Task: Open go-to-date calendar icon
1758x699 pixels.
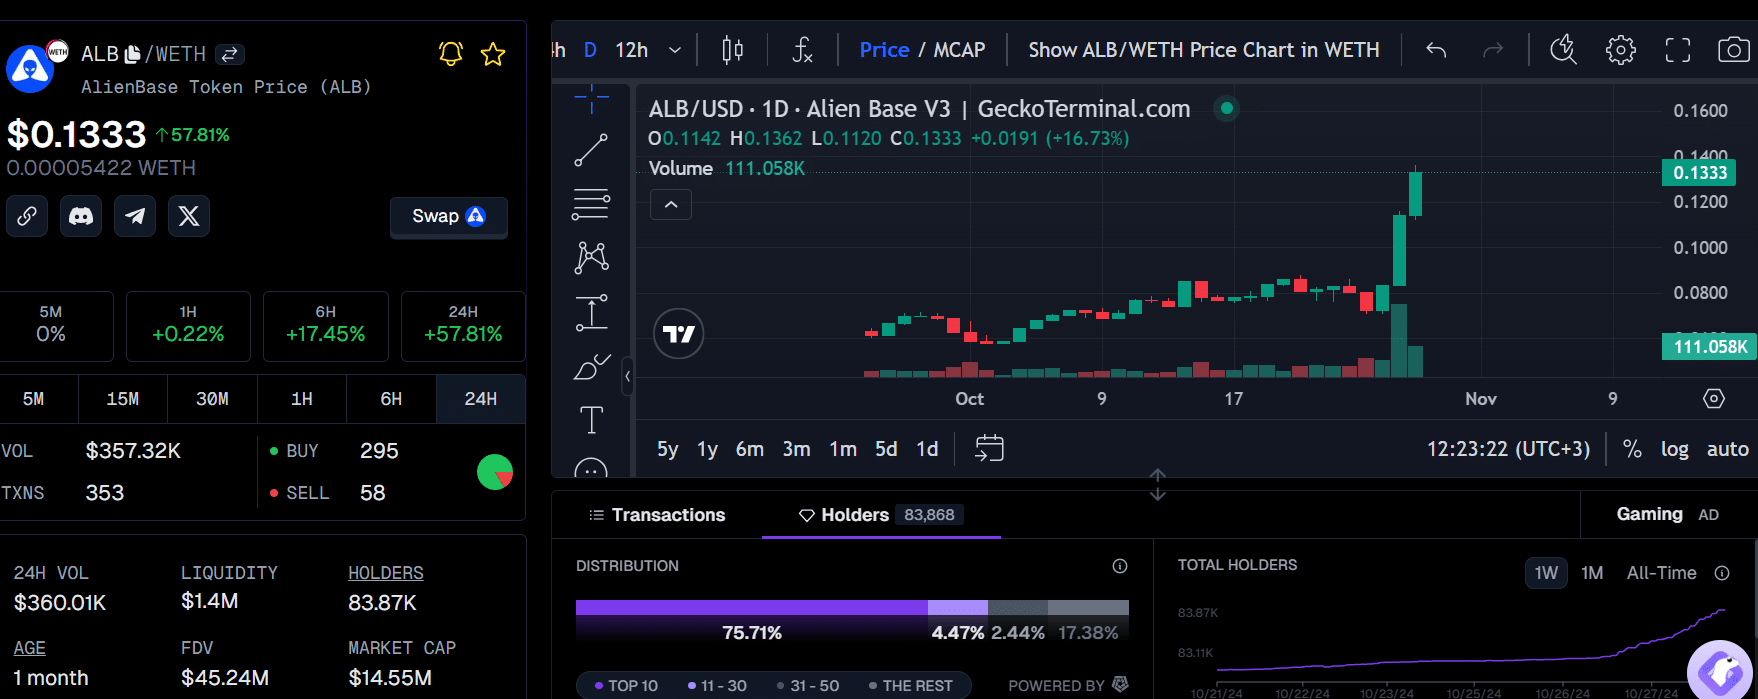Action: click(x=989, y=448)
